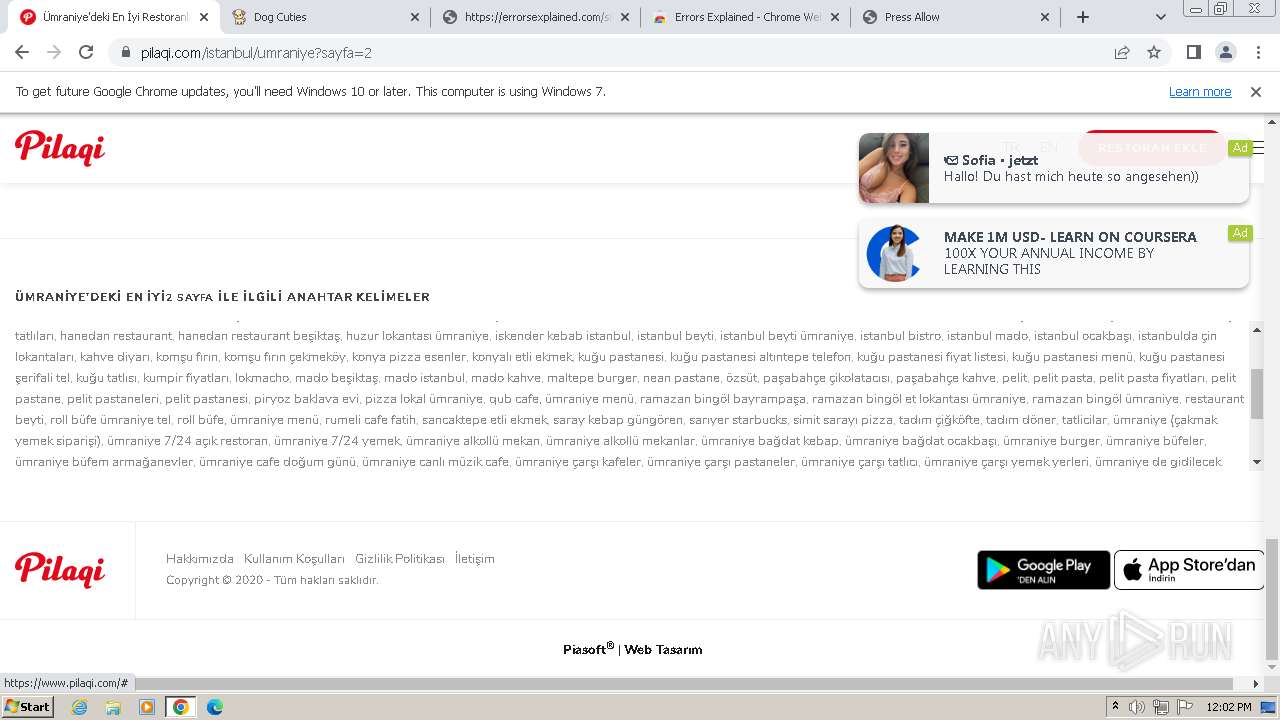Download from App Store'dan badge
1280x720 pixels.
pos(1189,570)
